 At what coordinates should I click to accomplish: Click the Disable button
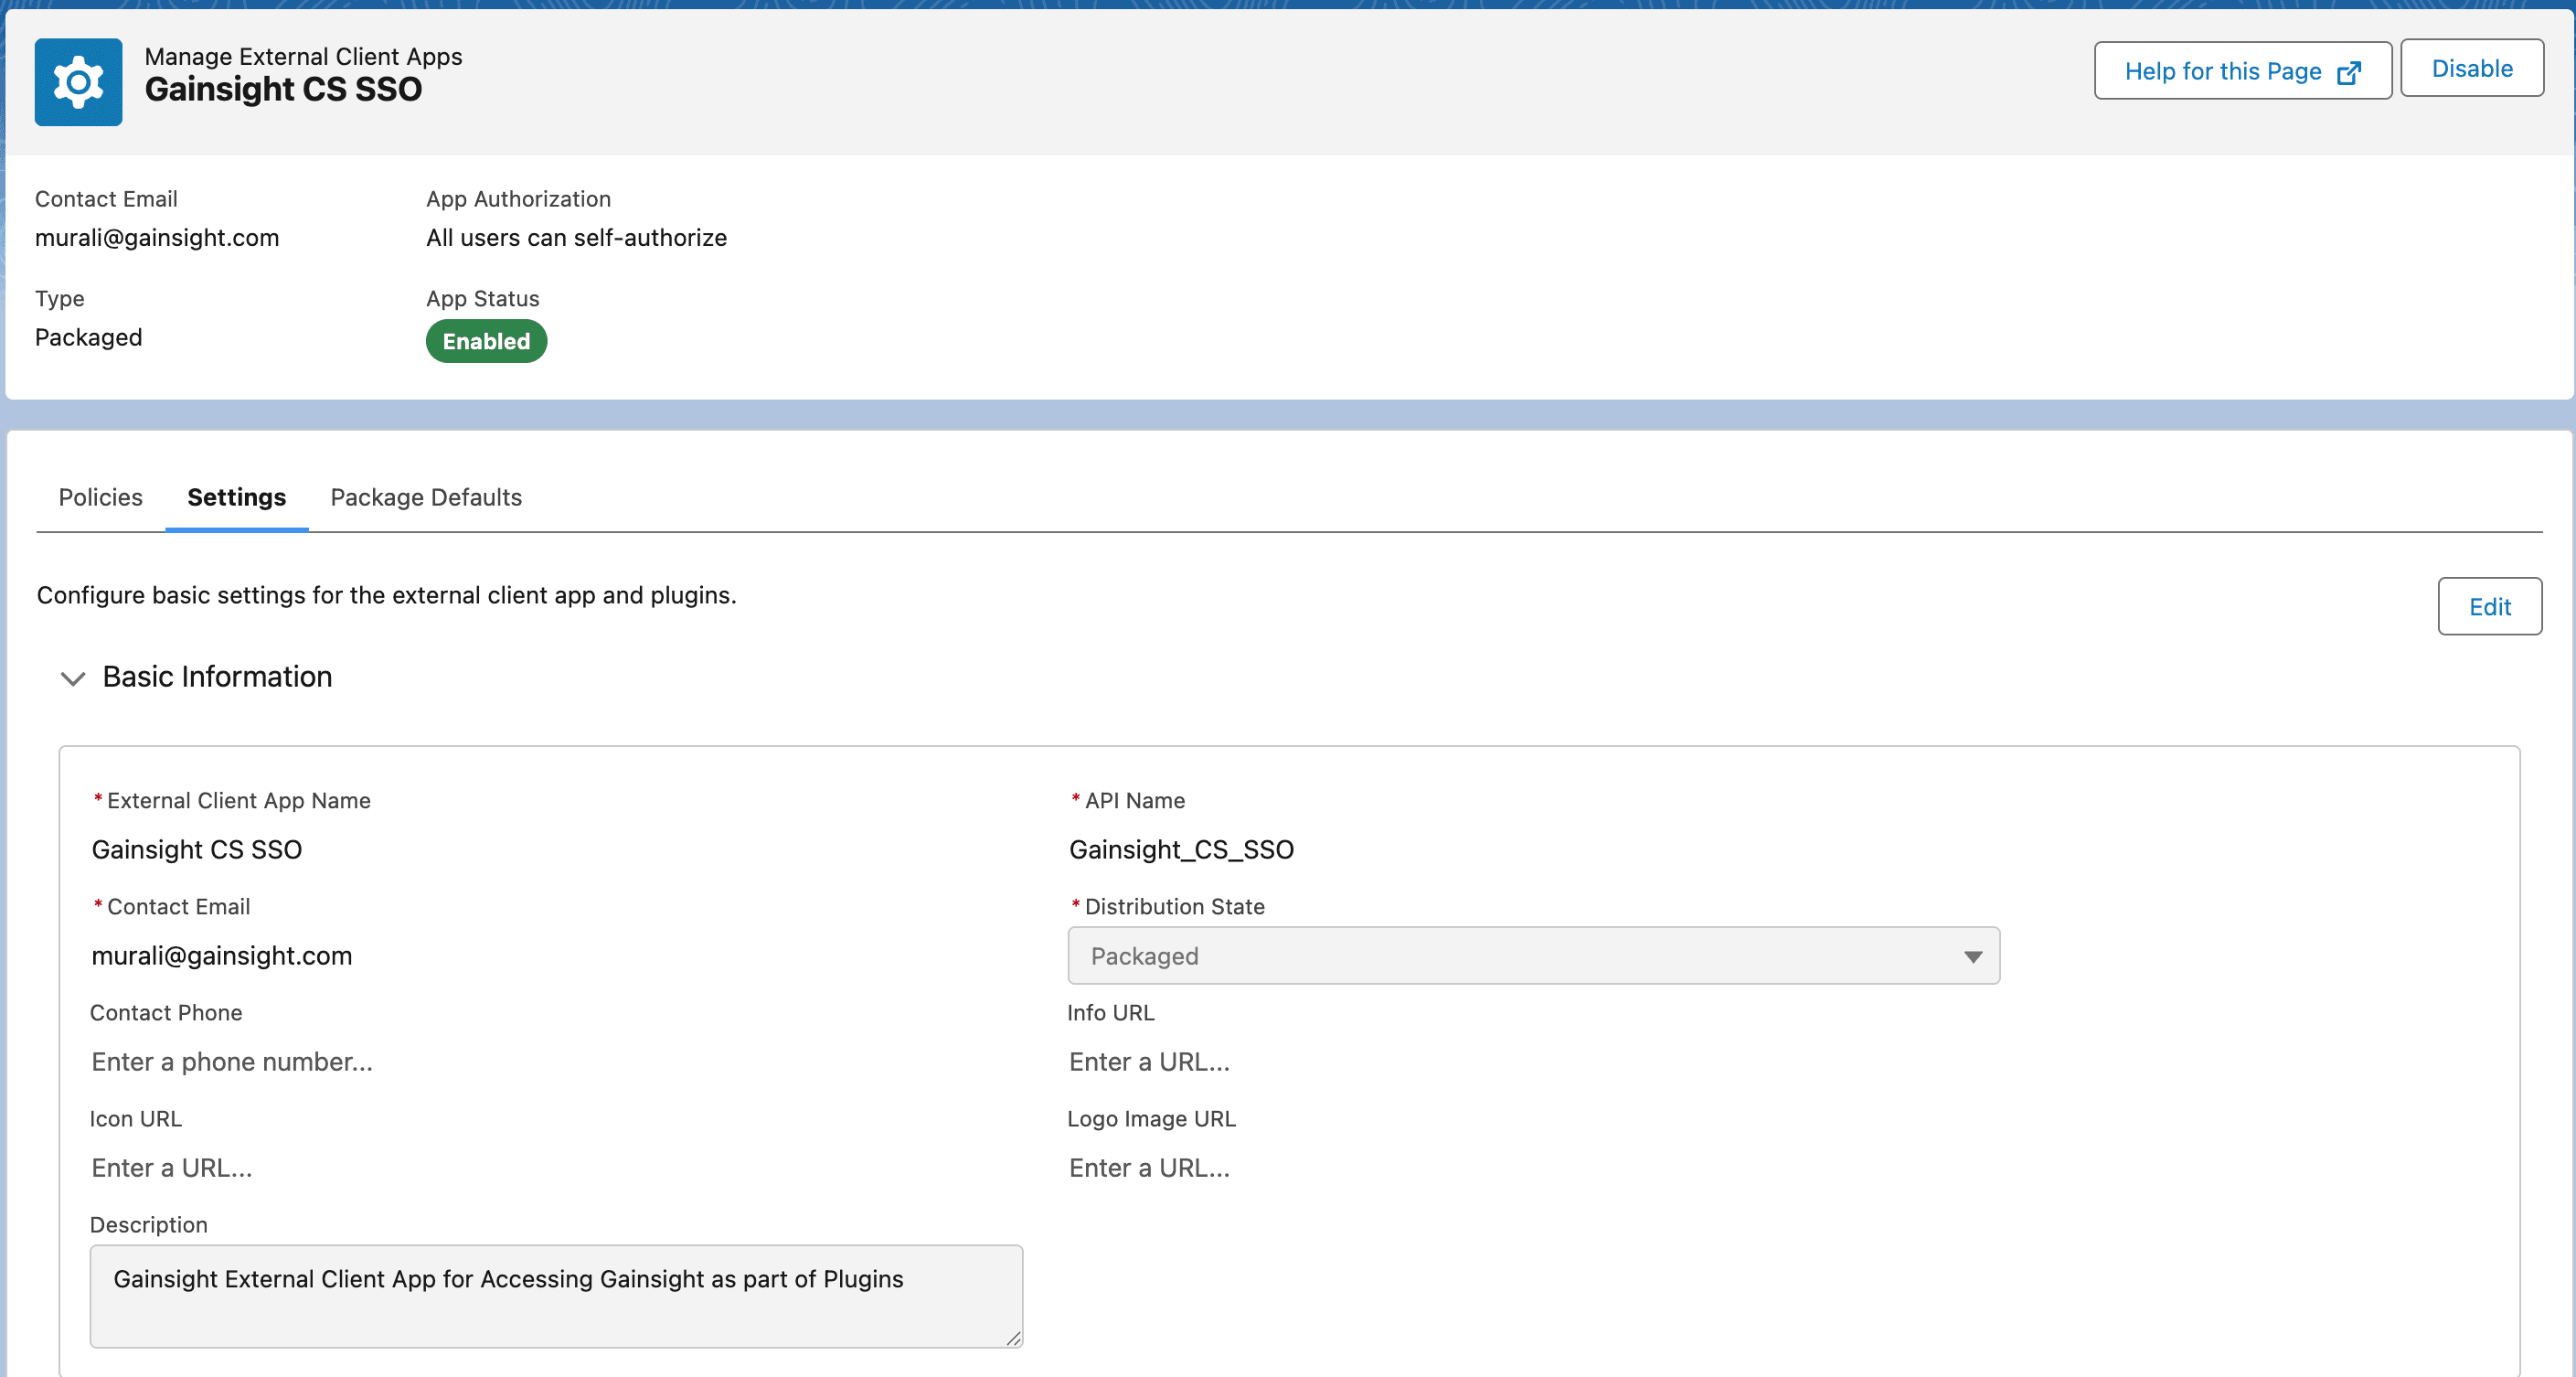click(2471, 68)
